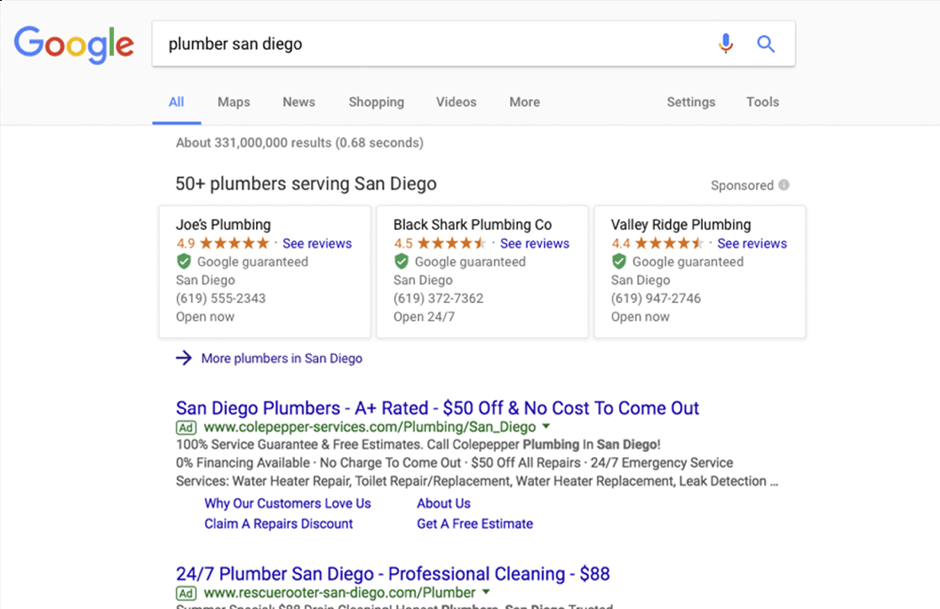Click Open 24/7 text on Black Shark card
940x609 pixels.
(x=424, y=317)
